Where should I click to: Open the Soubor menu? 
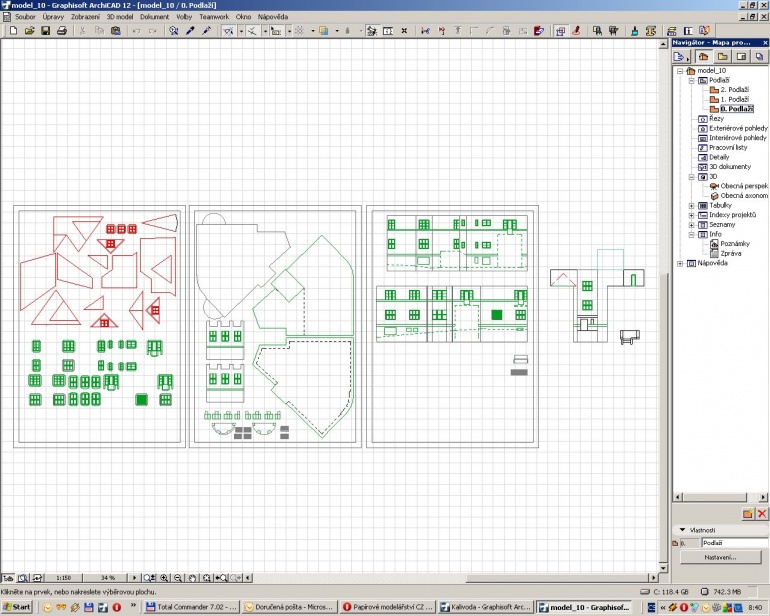(25, 17)
